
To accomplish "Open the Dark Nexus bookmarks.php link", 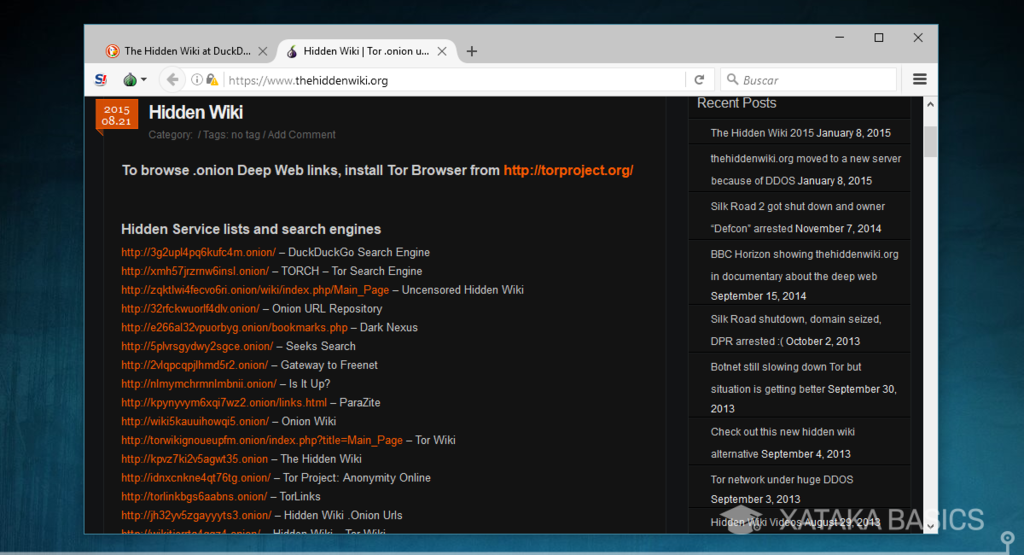I will coord(234,328).
